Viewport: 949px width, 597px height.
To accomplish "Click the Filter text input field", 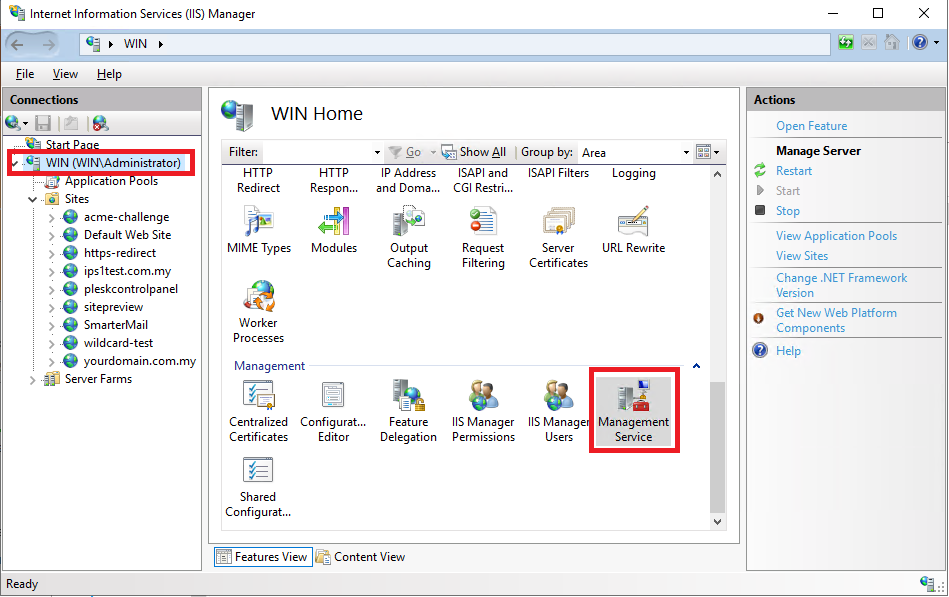I will pyautogui.click(x=320, y=153).
